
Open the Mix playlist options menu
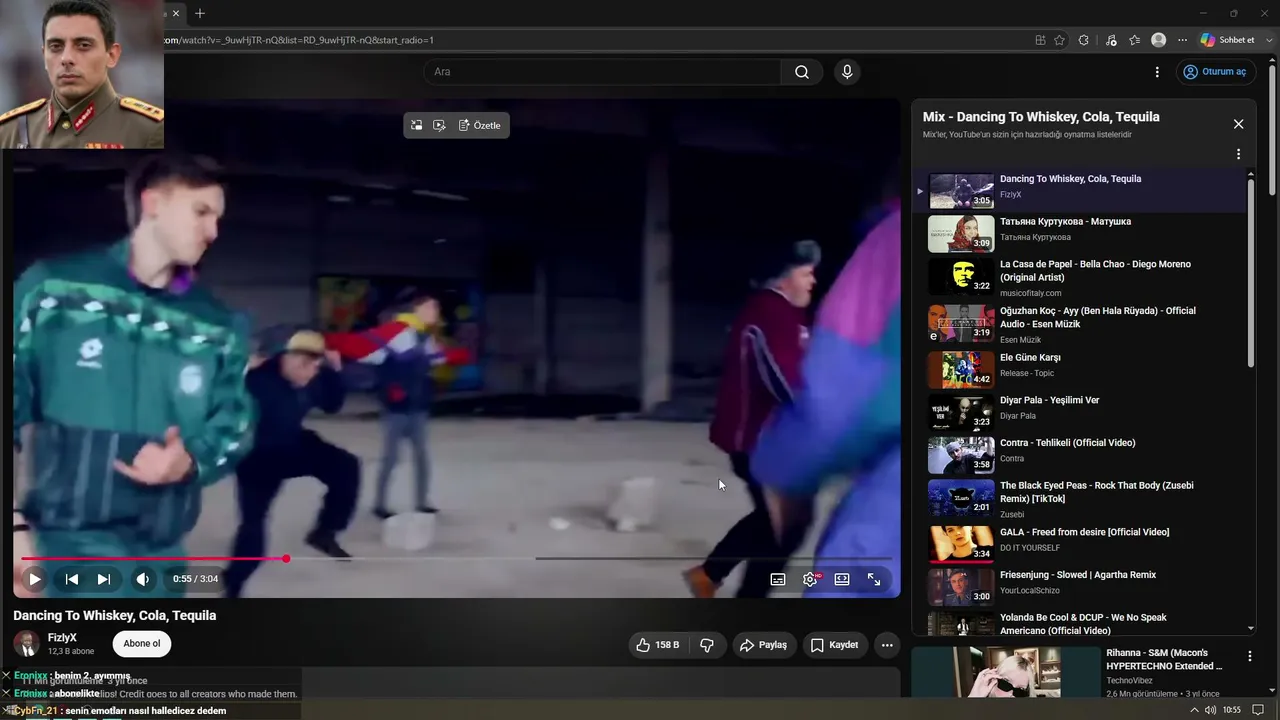(x=1238, y=154)
